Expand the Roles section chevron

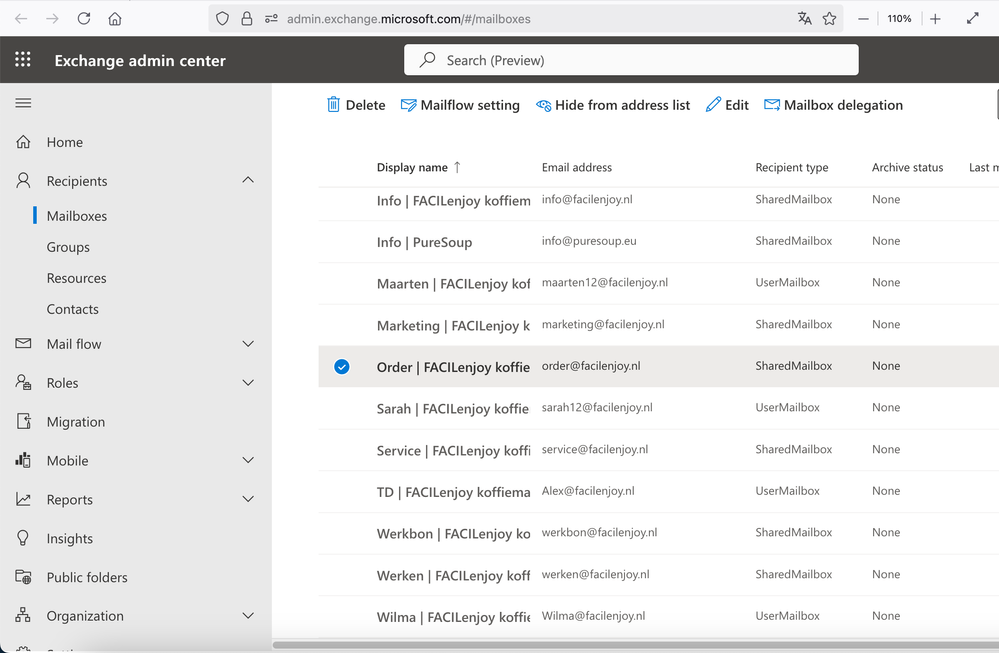(x=248, y=382)
